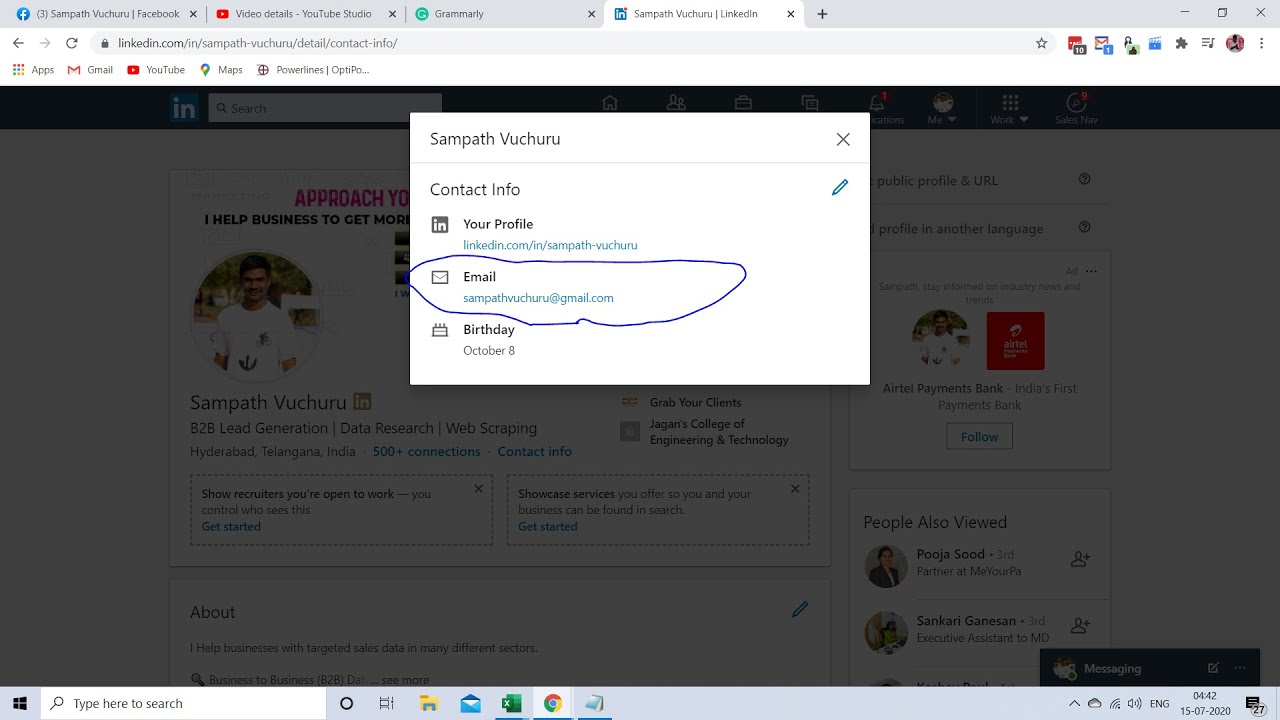Close the LinkedIn browser tab
The height and width of the screenshot is (720, 1280).
[791, 14]
